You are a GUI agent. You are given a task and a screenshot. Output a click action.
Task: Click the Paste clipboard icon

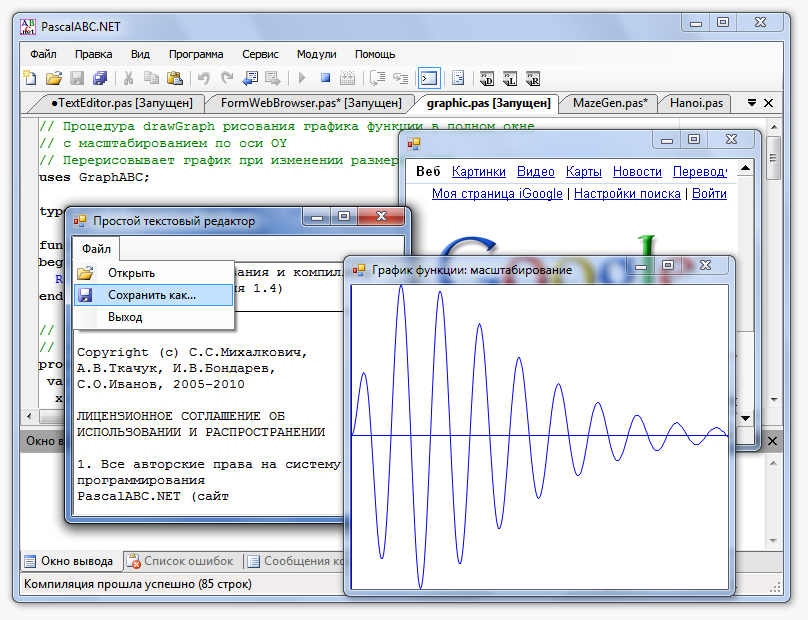pyautogui.click(x=175, y=77)
